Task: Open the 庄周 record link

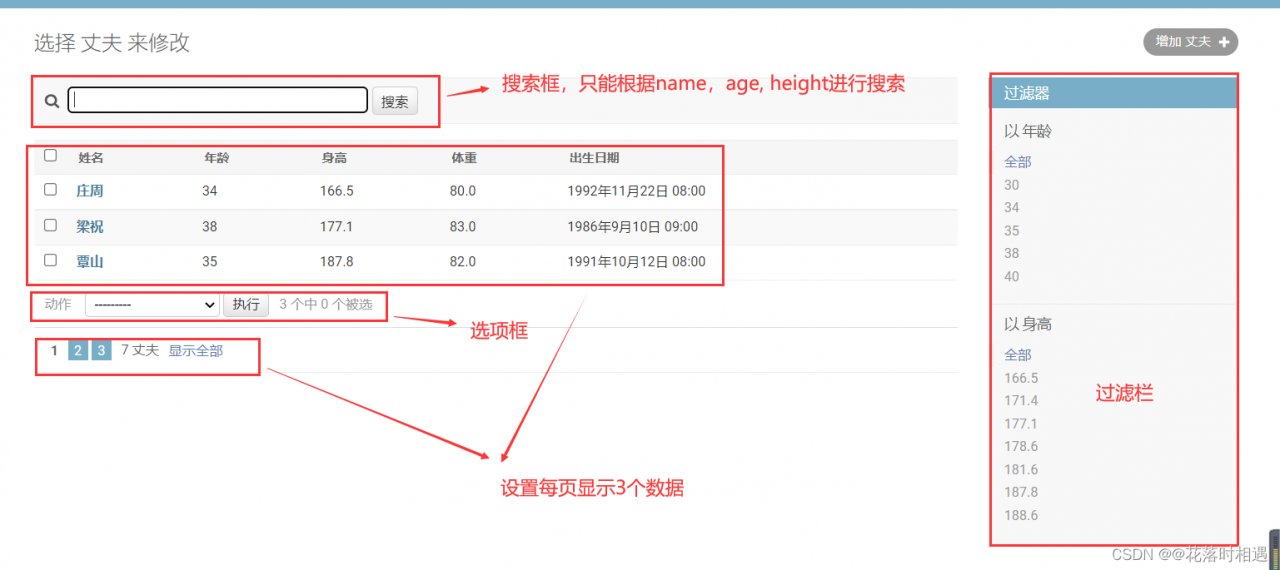Action: [90, 191]
